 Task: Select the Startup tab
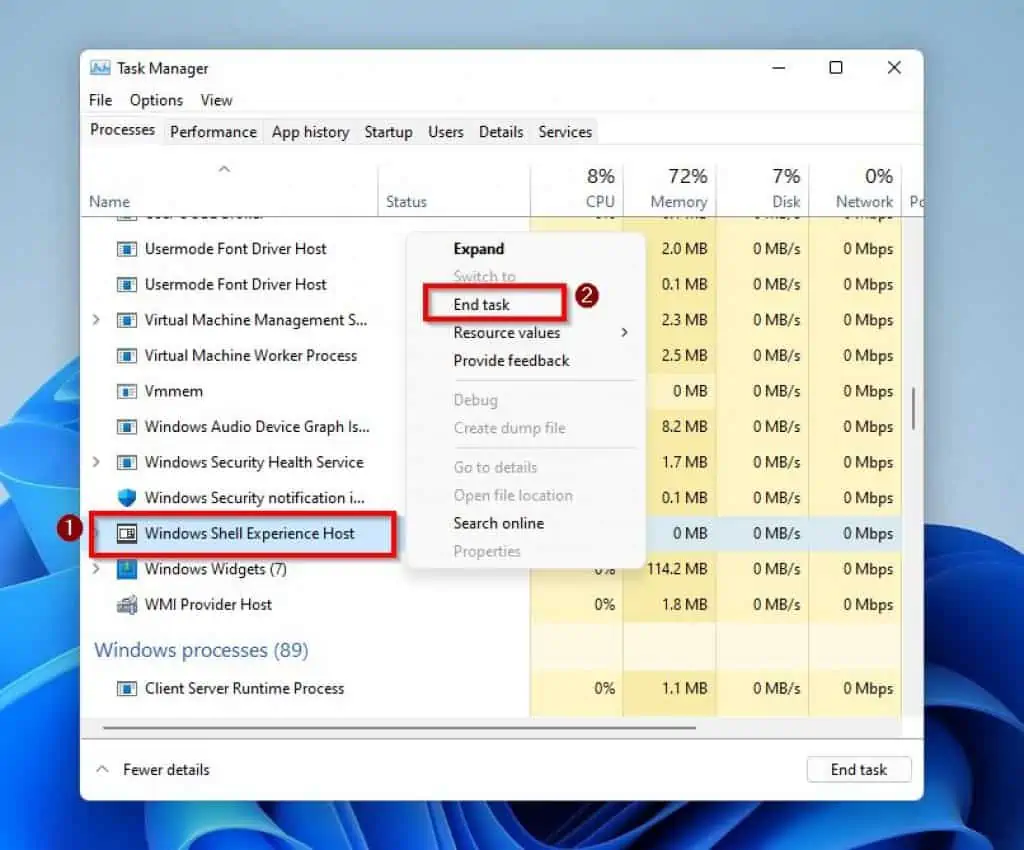tap(388, 131)
